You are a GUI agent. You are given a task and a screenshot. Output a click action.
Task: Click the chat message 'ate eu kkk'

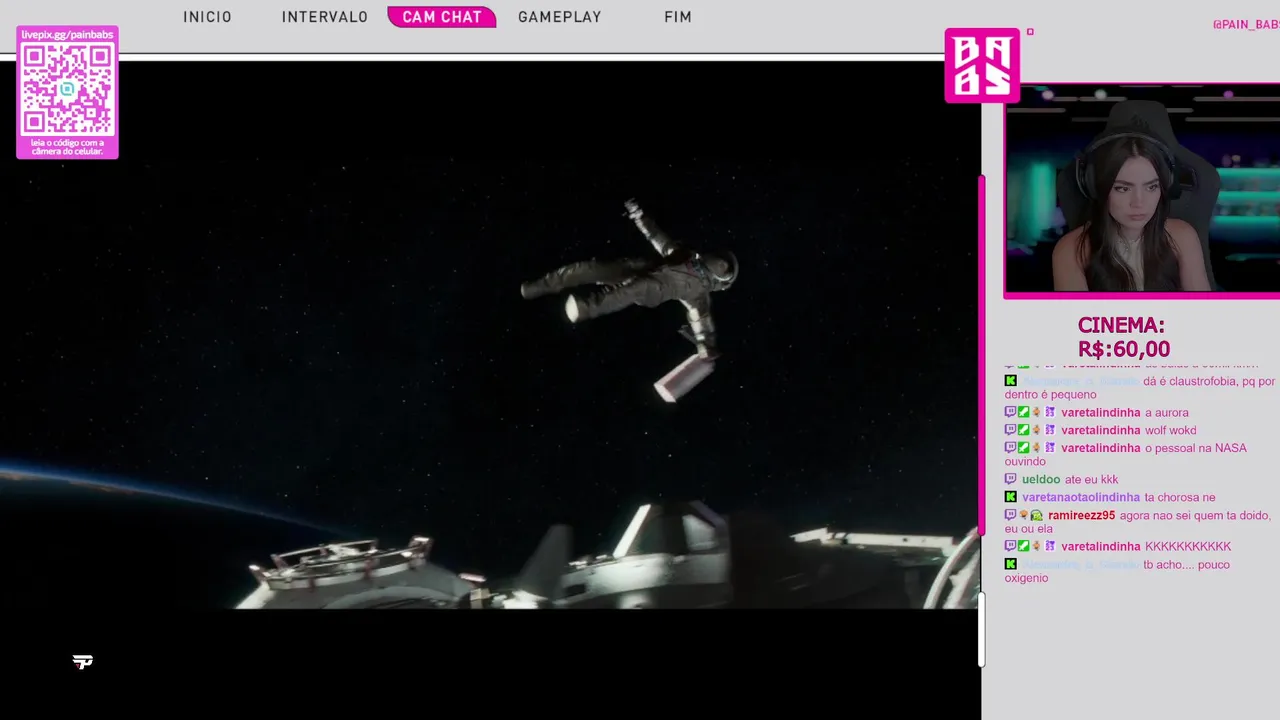pyautogui.click(x=1091, y=479)
